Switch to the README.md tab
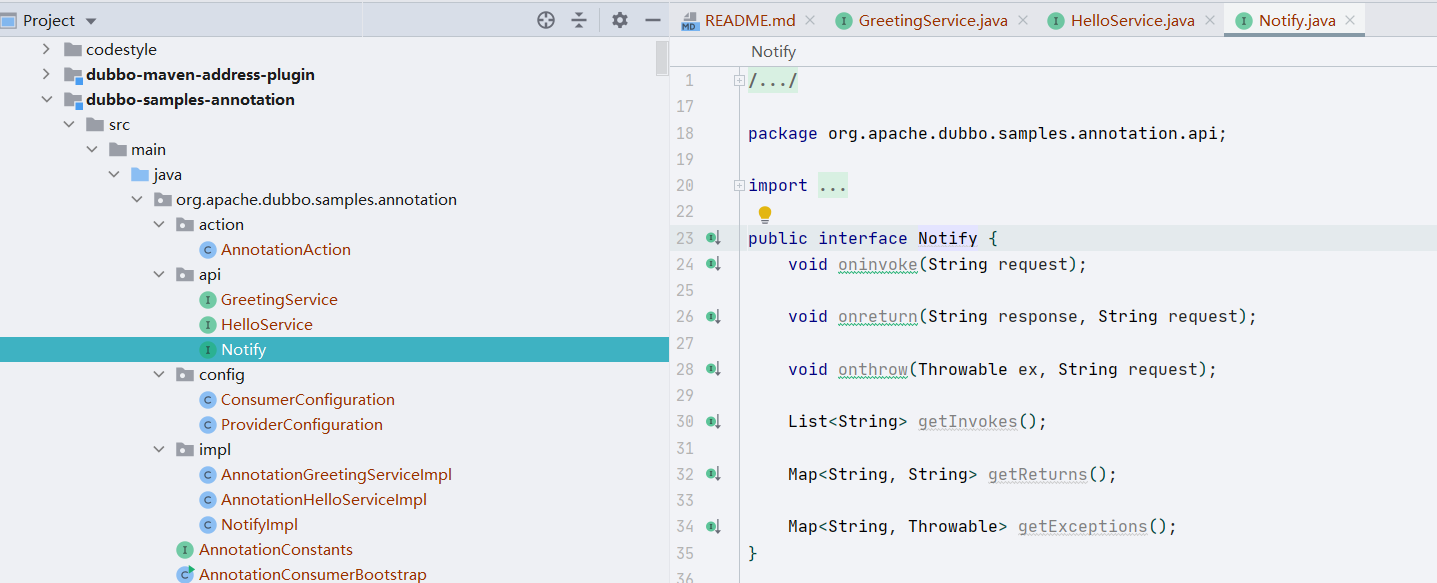The width and height of the screenshot is (1437, 583). click(749, 20)
